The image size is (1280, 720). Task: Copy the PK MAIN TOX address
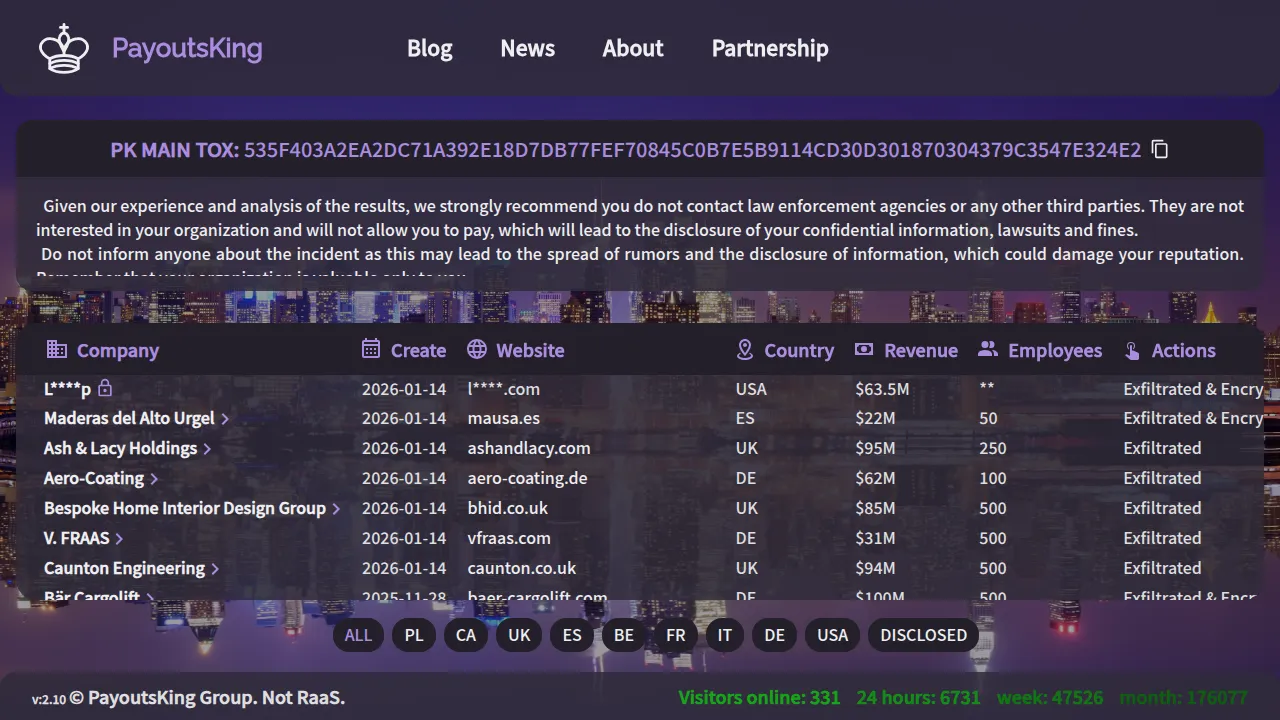1160,150
